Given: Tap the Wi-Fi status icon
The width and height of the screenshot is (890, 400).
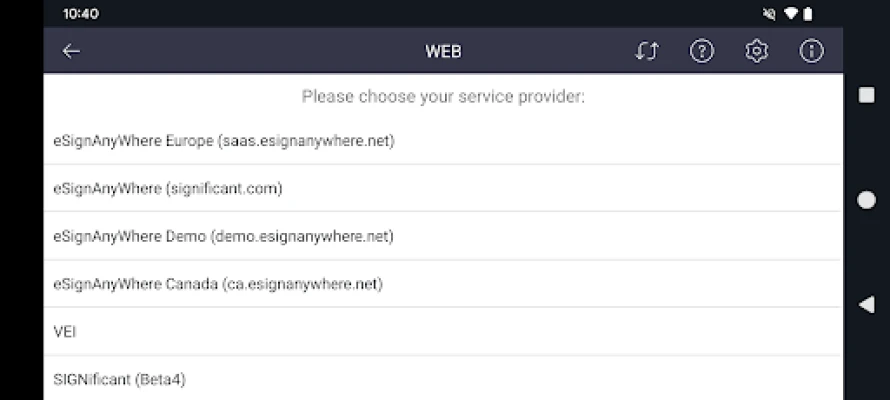Looking at the screenshot, I should point(789,14).
